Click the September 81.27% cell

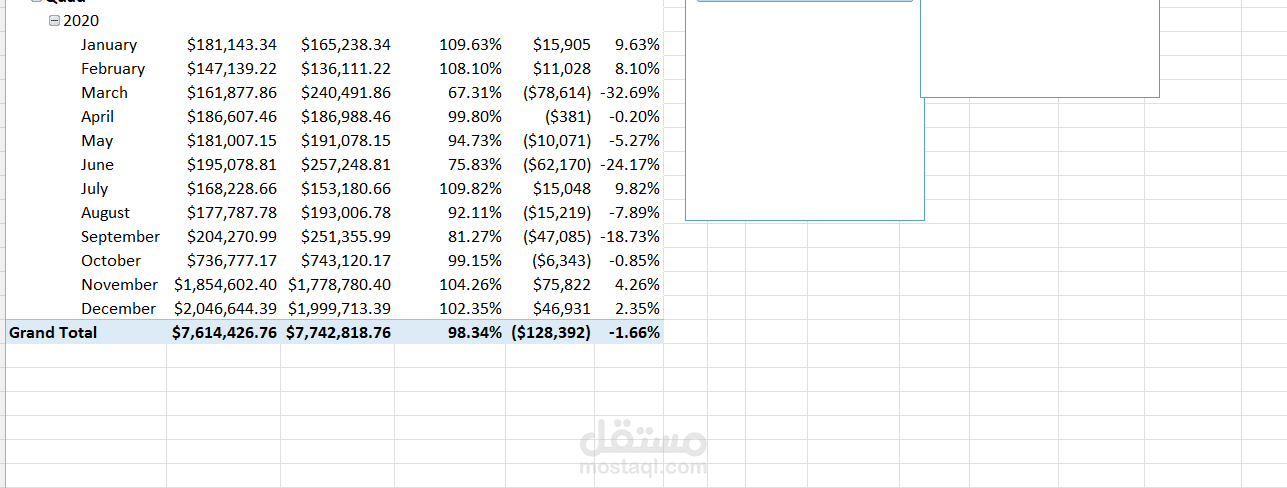pos(475,237)
